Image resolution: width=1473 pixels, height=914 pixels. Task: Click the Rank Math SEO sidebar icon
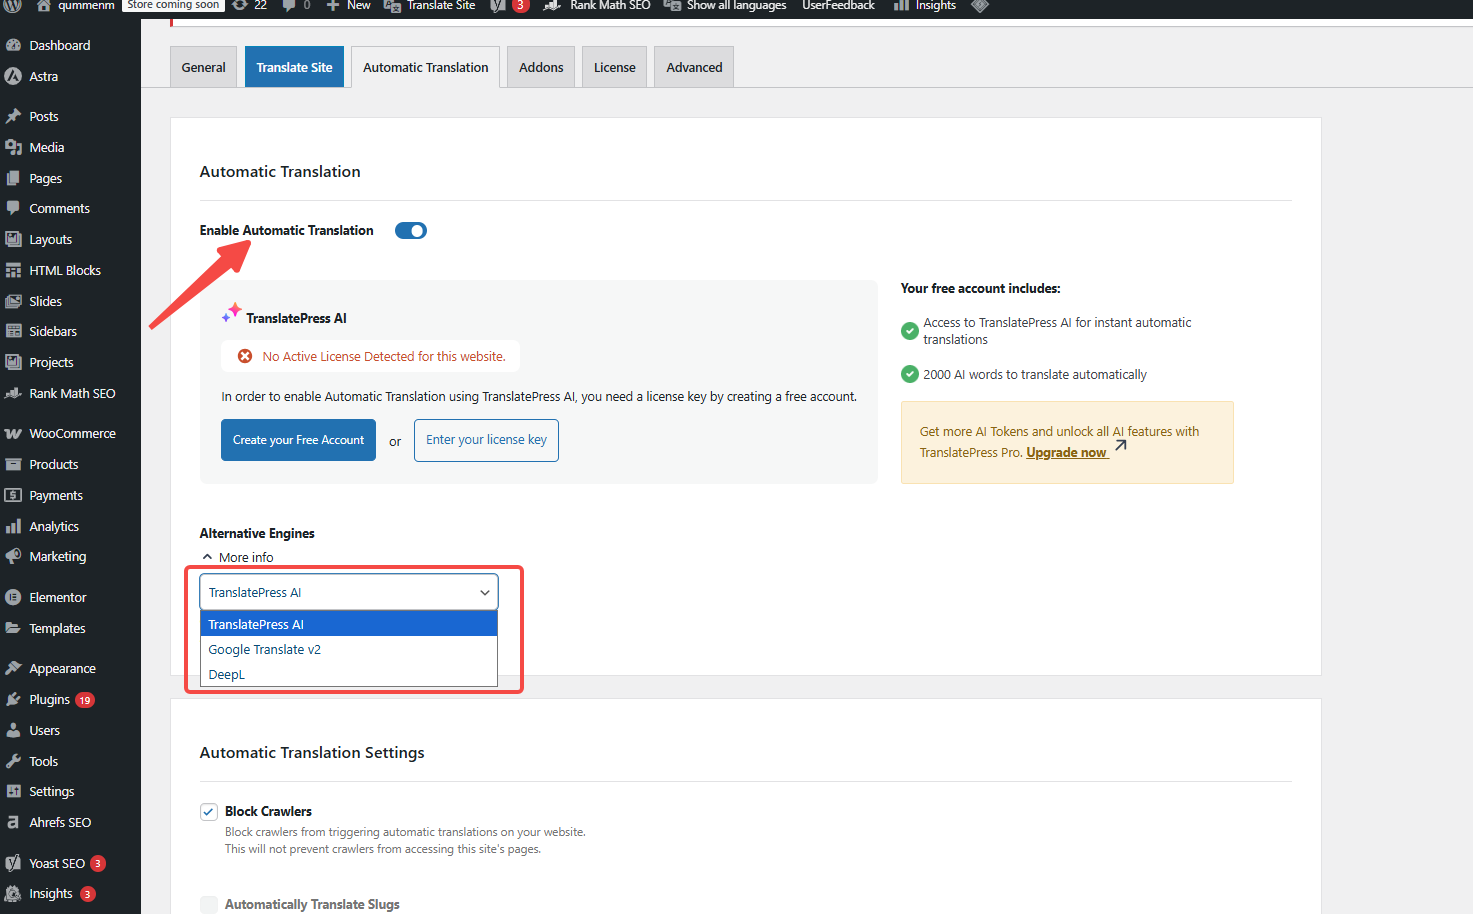coord(13,394)
